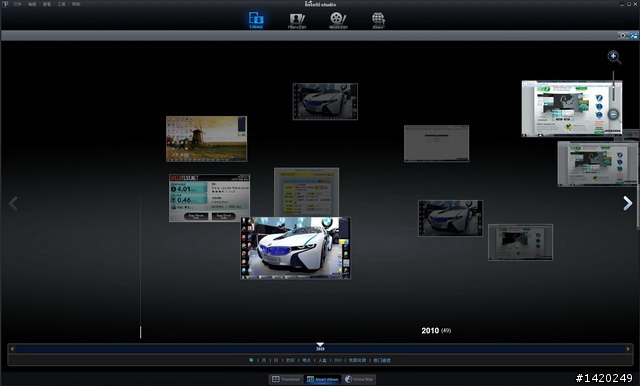This screenshot has width=640, height=386.
Task: Switch to Smart Album view
Action: coord(322,379)
